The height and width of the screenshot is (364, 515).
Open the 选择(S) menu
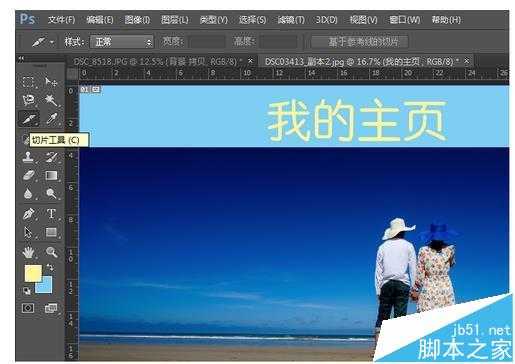pos(252,20)
